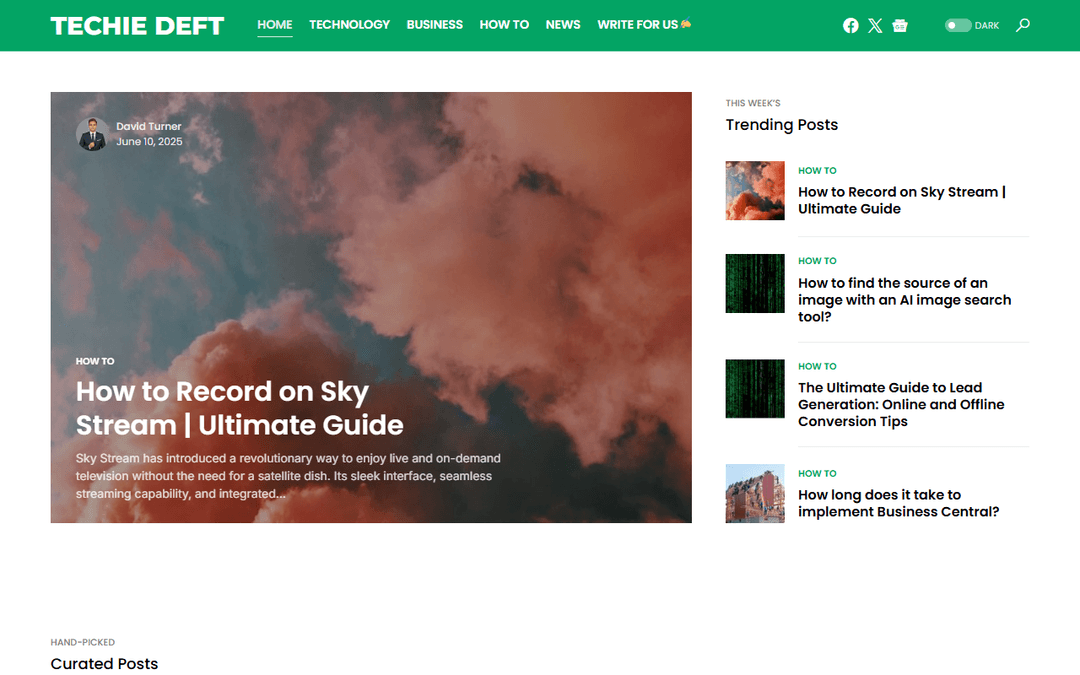
Task: Click HOW TO tag above AI image search post
Action: [818, 260]
